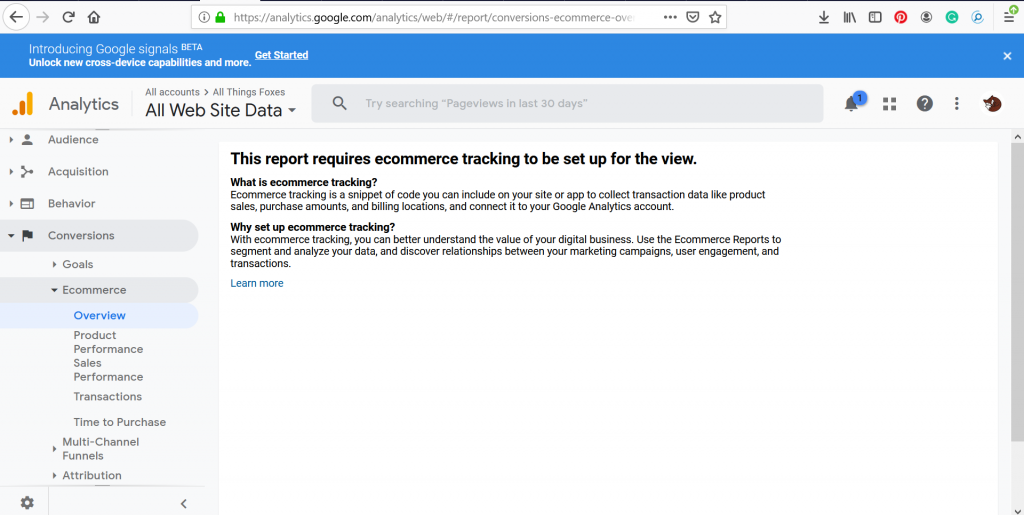Open the Time to Purchase report
This screenshot has height=515, width=1024.
[x=120, y=422]
